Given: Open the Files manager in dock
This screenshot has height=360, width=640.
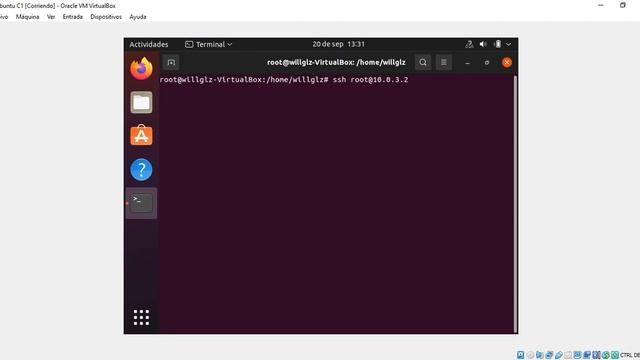Looking at the screenshot, I should pyautogui.click(x=141, y=102).
